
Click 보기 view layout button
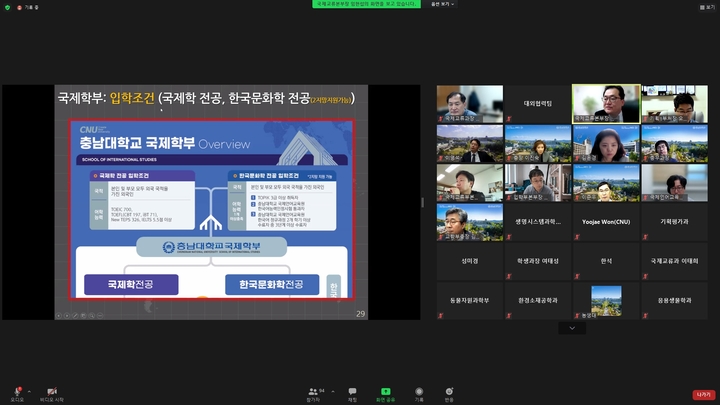pyautogui.click(x=706, y=7)
